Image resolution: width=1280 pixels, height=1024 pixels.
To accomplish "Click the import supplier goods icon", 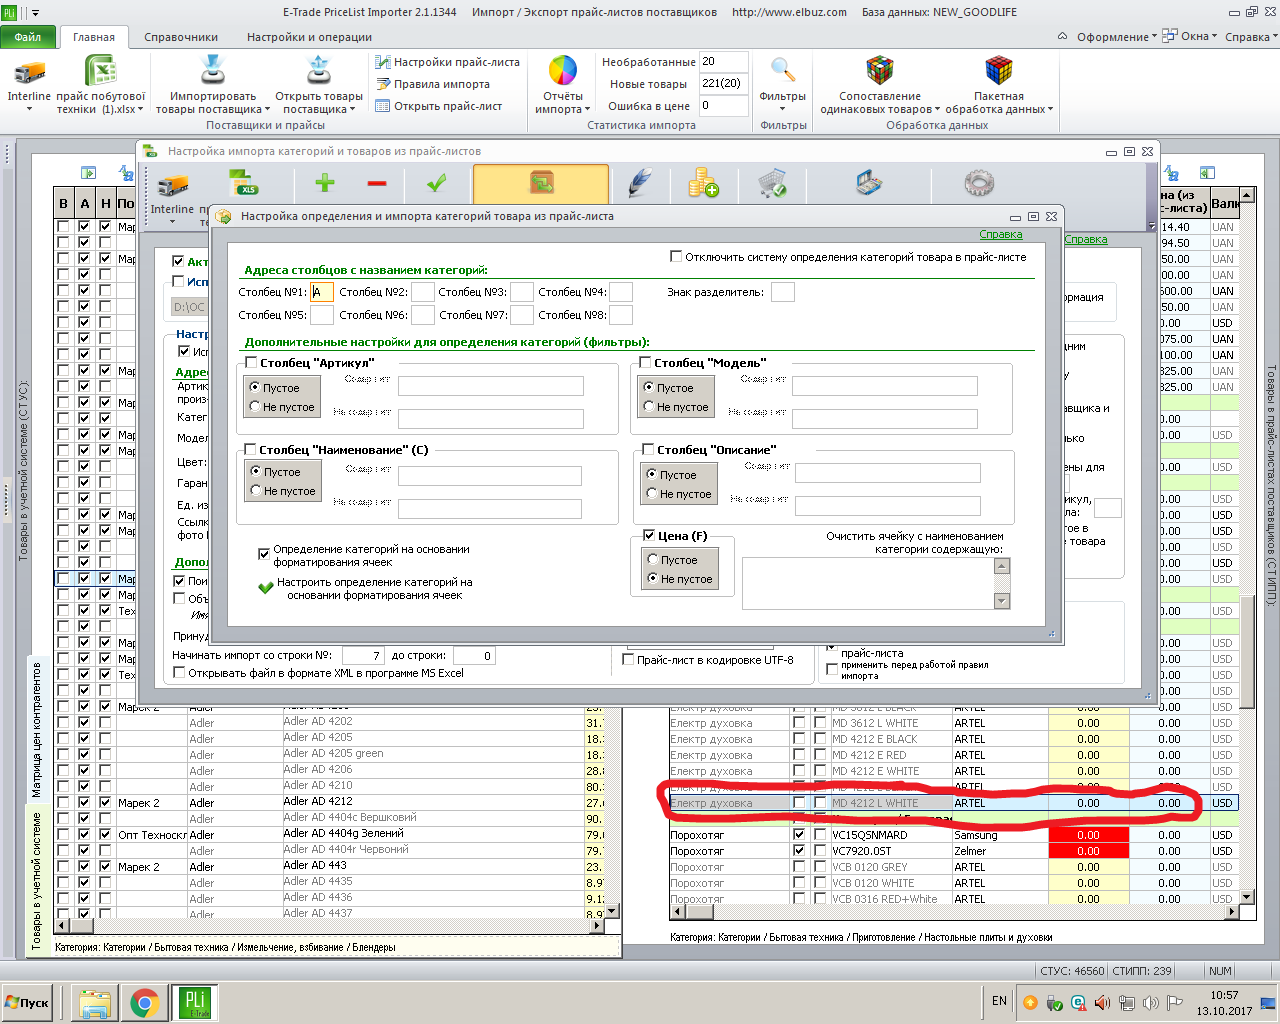I will pos(213,71).
